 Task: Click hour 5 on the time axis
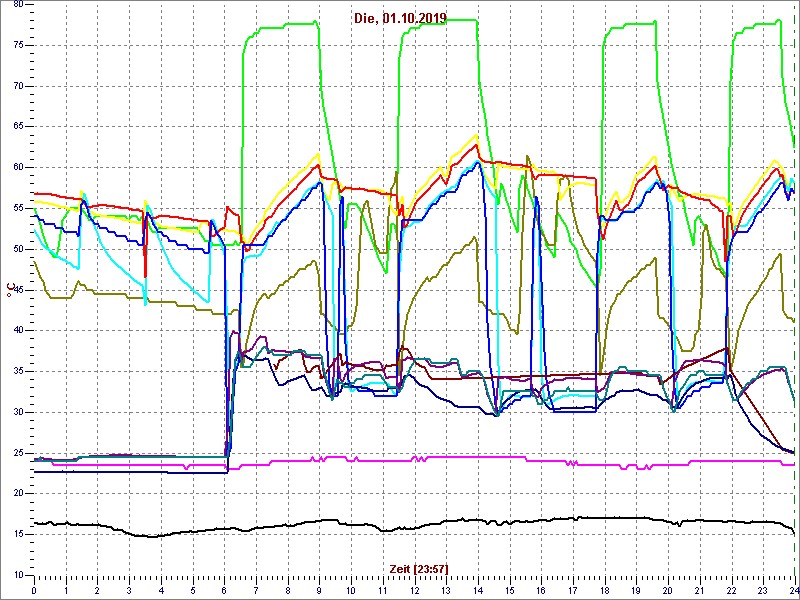pyautogui.click(x=192, y=590)
